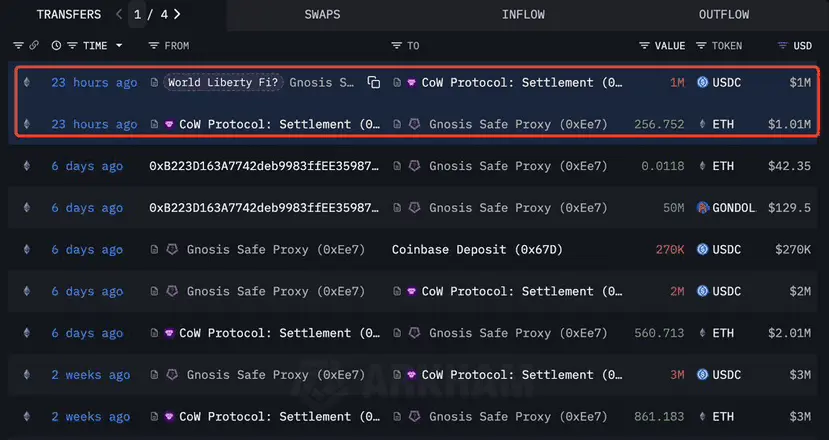
Task: Click Ethereum chain icon in 1M USDC row
Action: [27, 82]
